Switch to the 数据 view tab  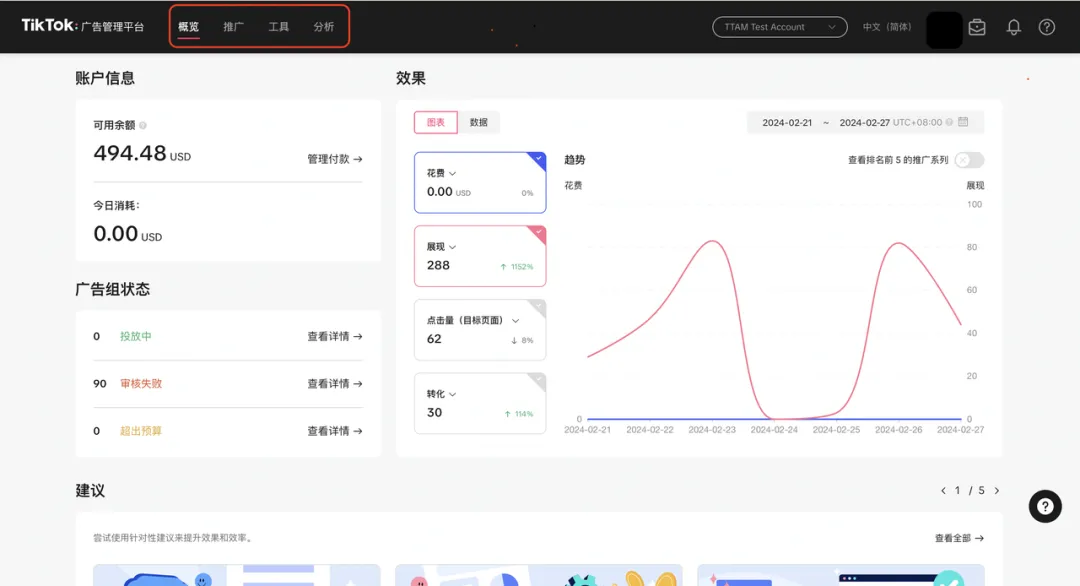pos(480,121)
